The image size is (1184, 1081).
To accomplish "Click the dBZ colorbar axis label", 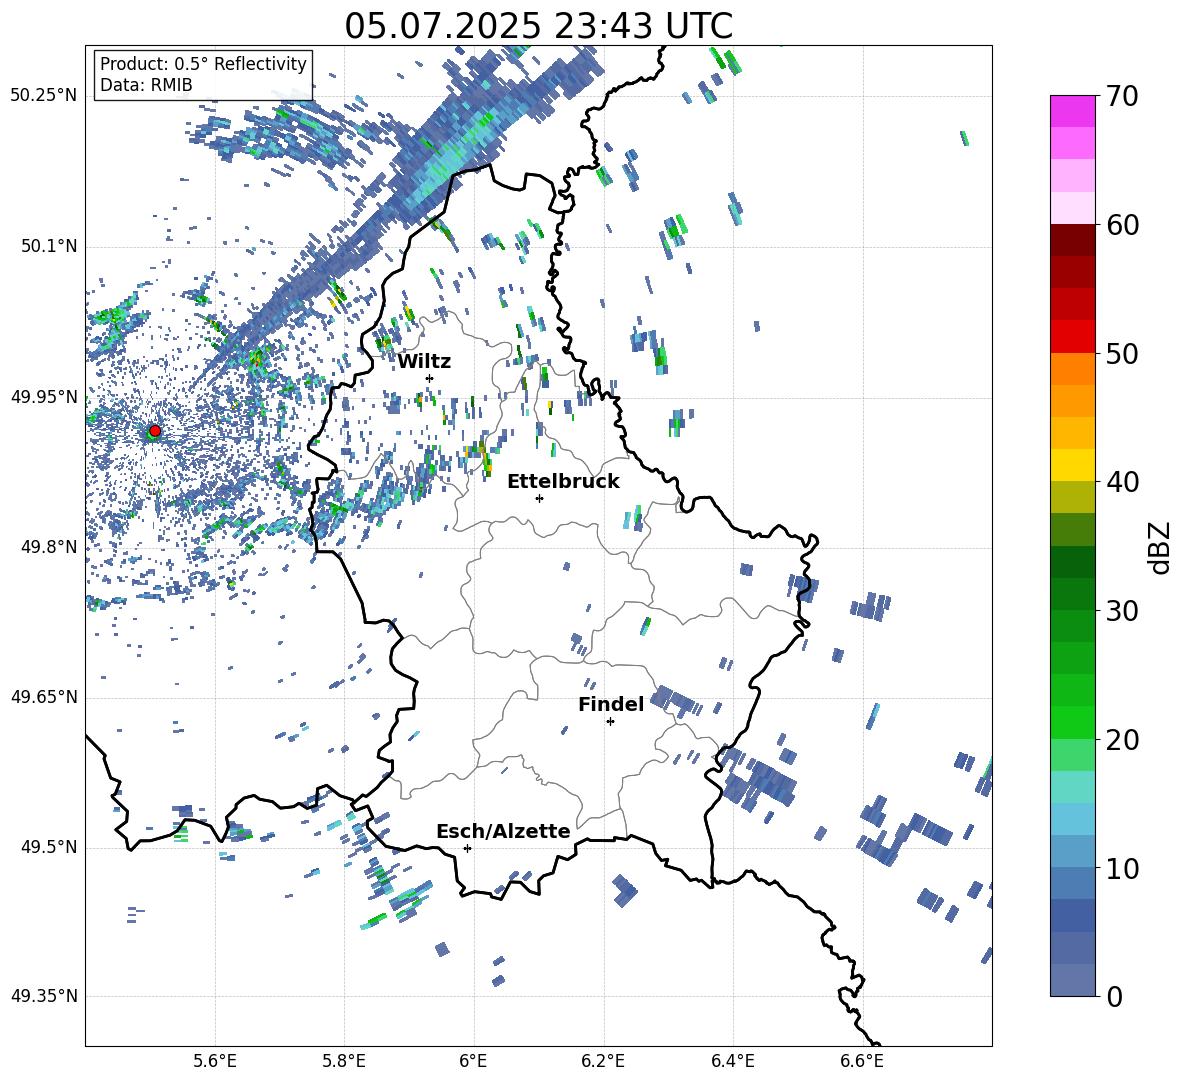I will [1161, 547].
